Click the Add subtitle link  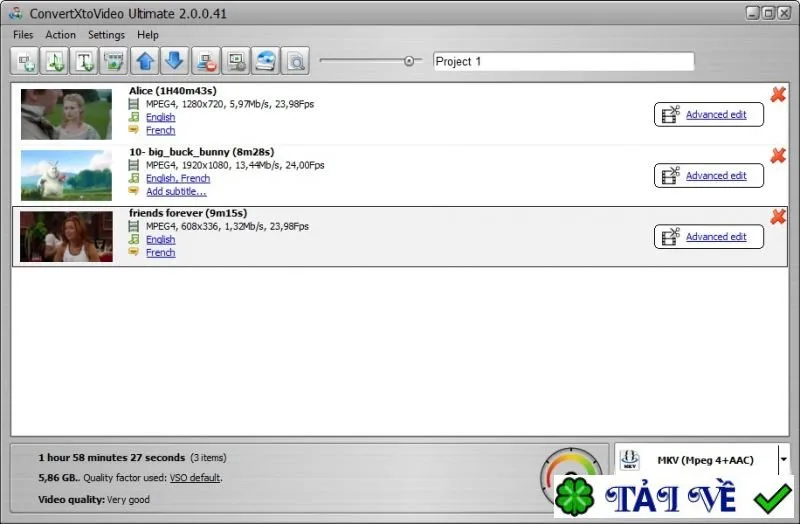(176, 191)
